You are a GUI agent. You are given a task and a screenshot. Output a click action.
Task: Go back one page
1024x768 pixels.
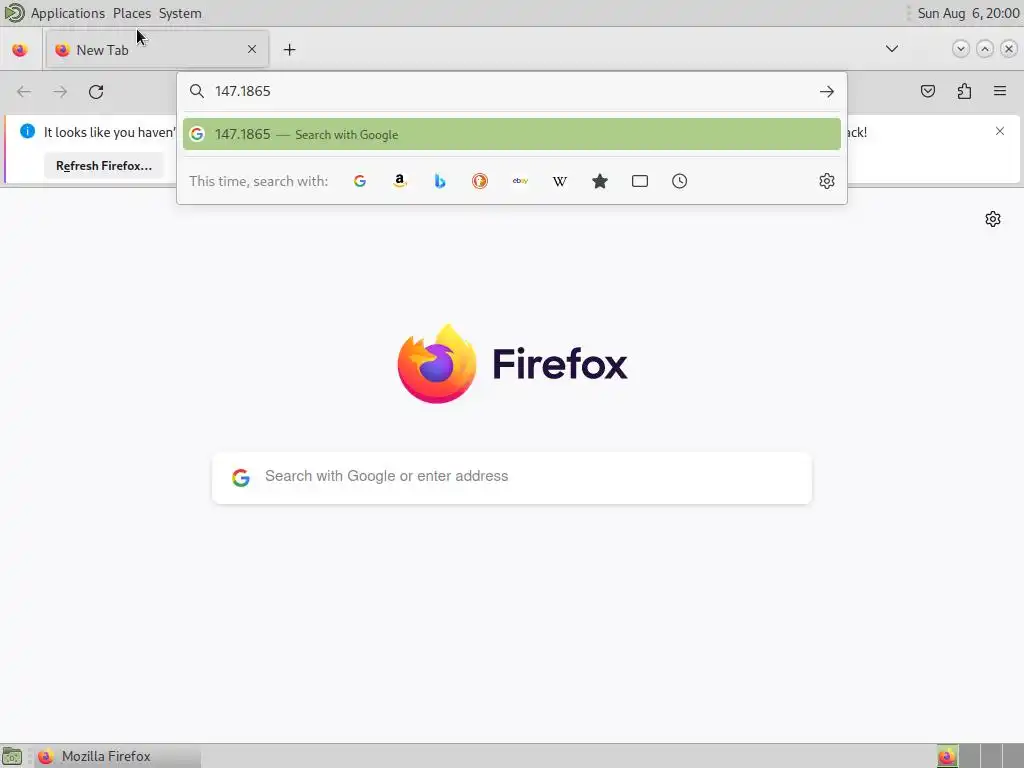(24, 91)
